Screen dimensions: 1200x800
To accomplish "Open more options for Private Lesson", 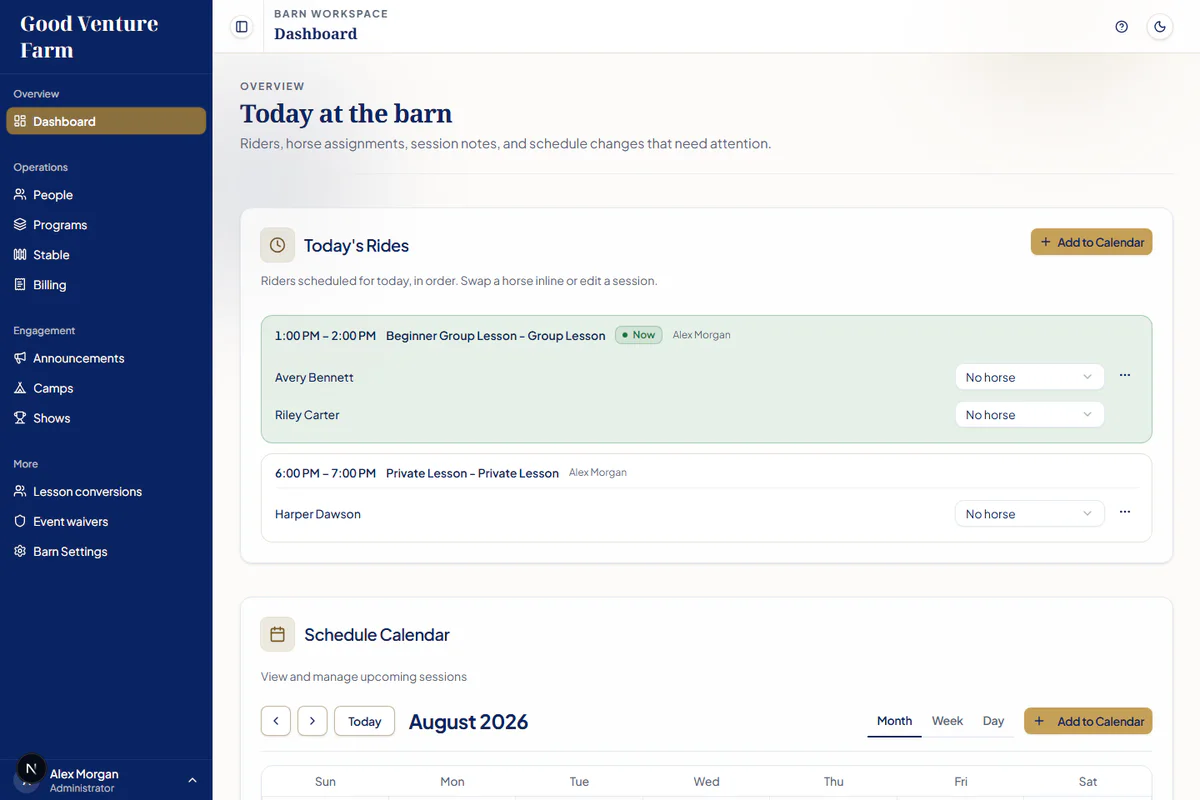I will tap(1125, 512).
